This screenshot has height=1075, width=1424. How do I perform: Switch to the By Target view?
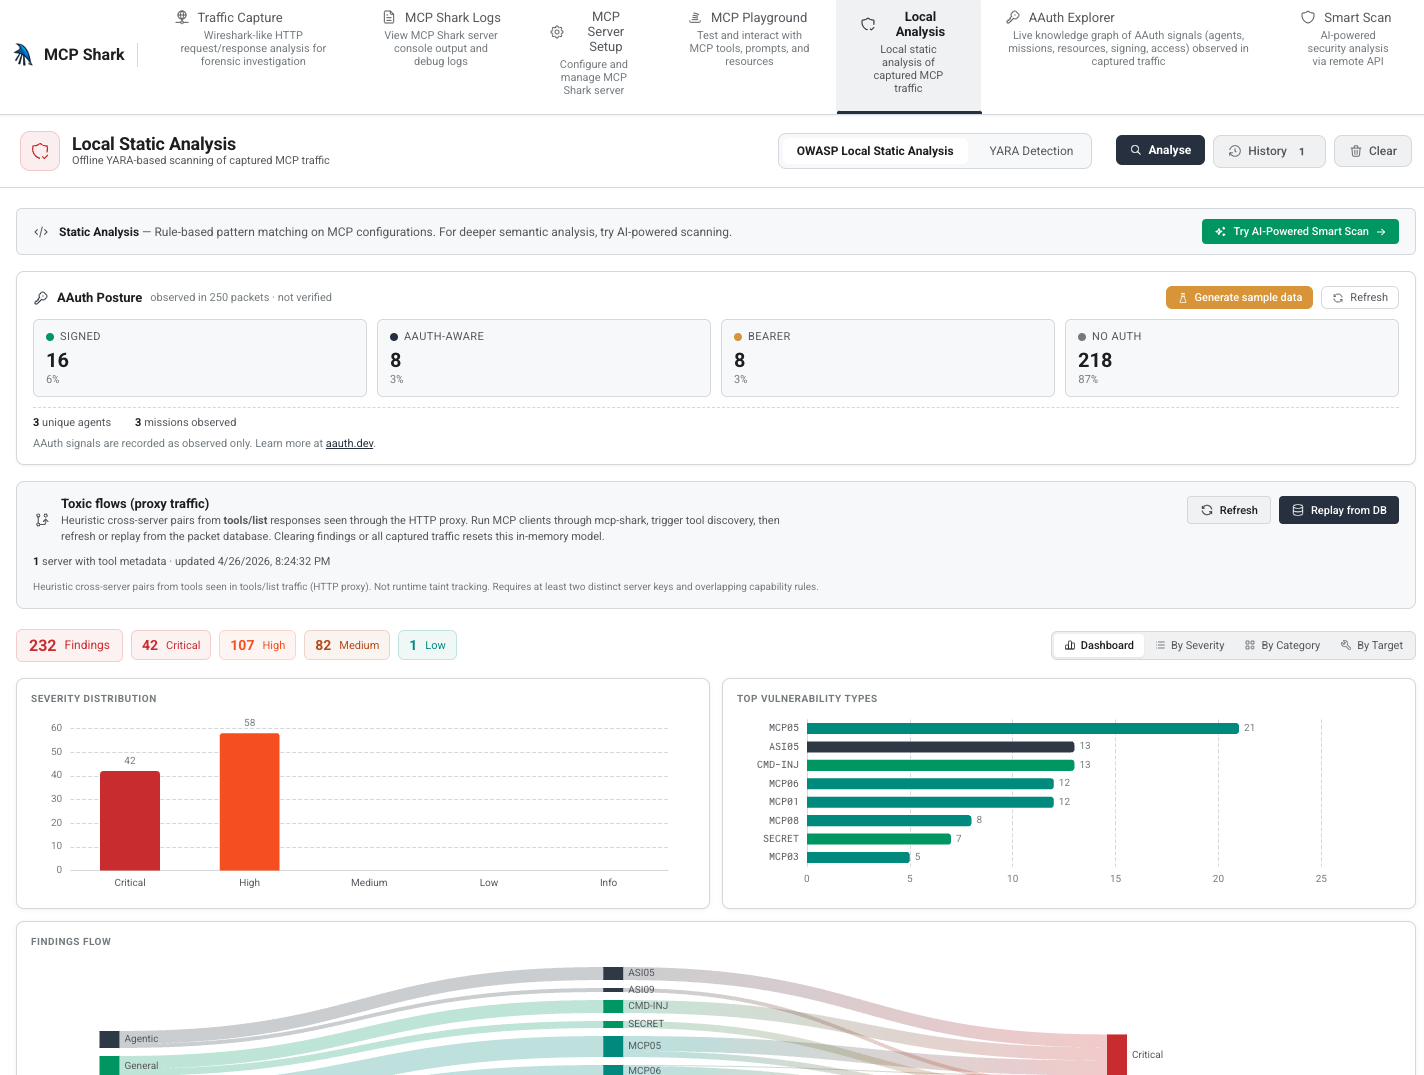click(1372, 645)
